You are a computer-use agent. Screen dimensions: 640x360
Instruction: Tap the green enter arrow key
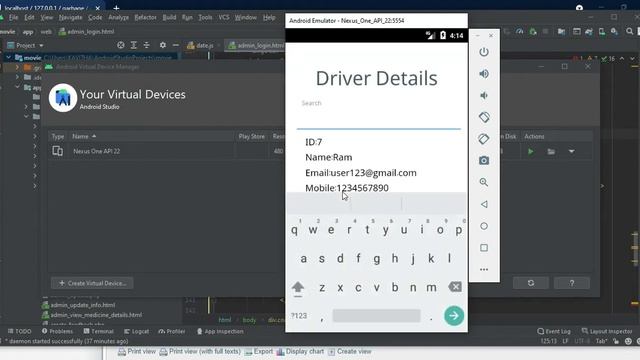pyautogui.click(x=454, y=316)
